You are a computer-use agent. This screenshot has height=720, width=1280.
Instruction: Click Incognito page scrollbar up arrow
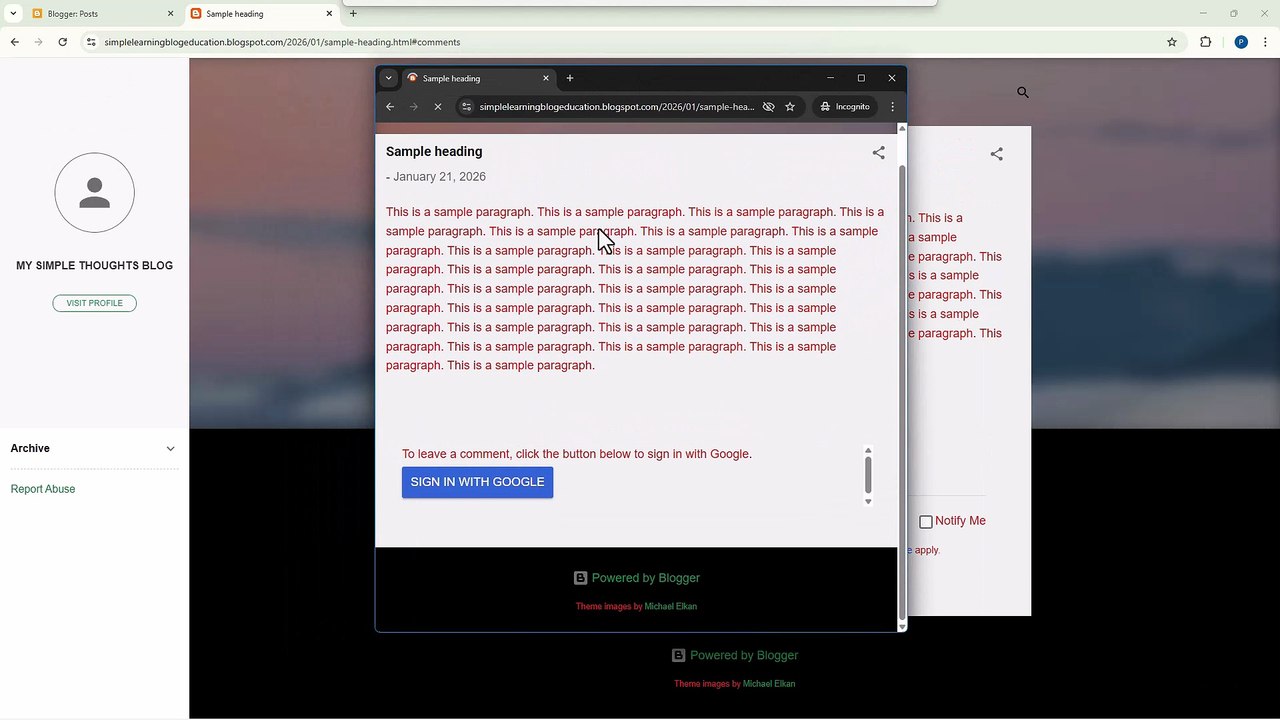pos(902,128)
